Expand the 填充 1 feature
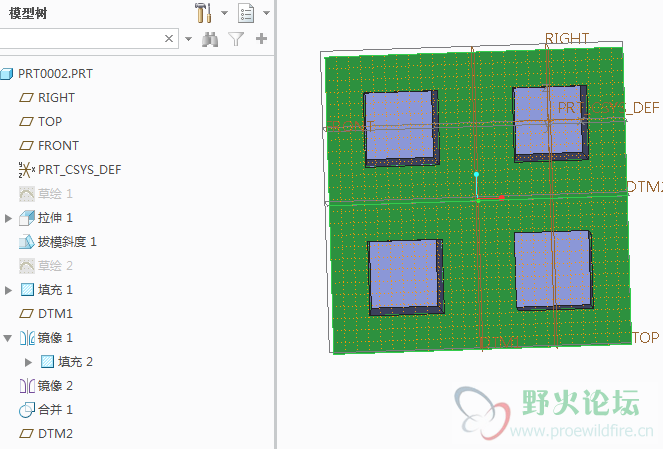This screenshot has width=663, height=449. click(8, 290)
